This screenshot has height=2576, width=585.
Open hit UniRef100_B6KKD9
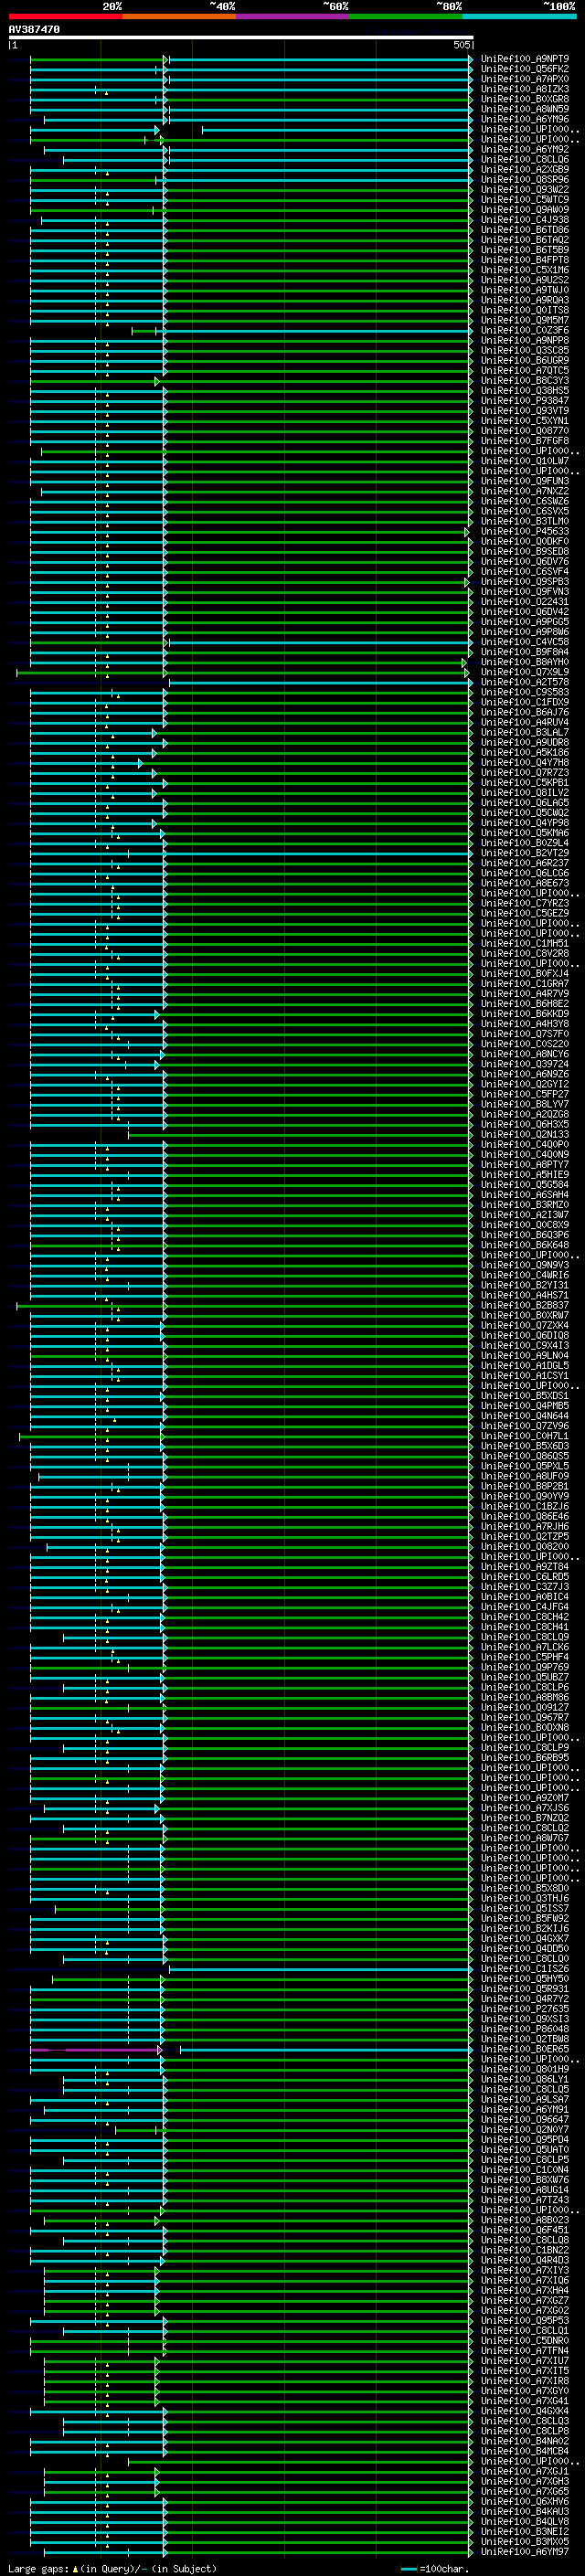[525, 1014]
